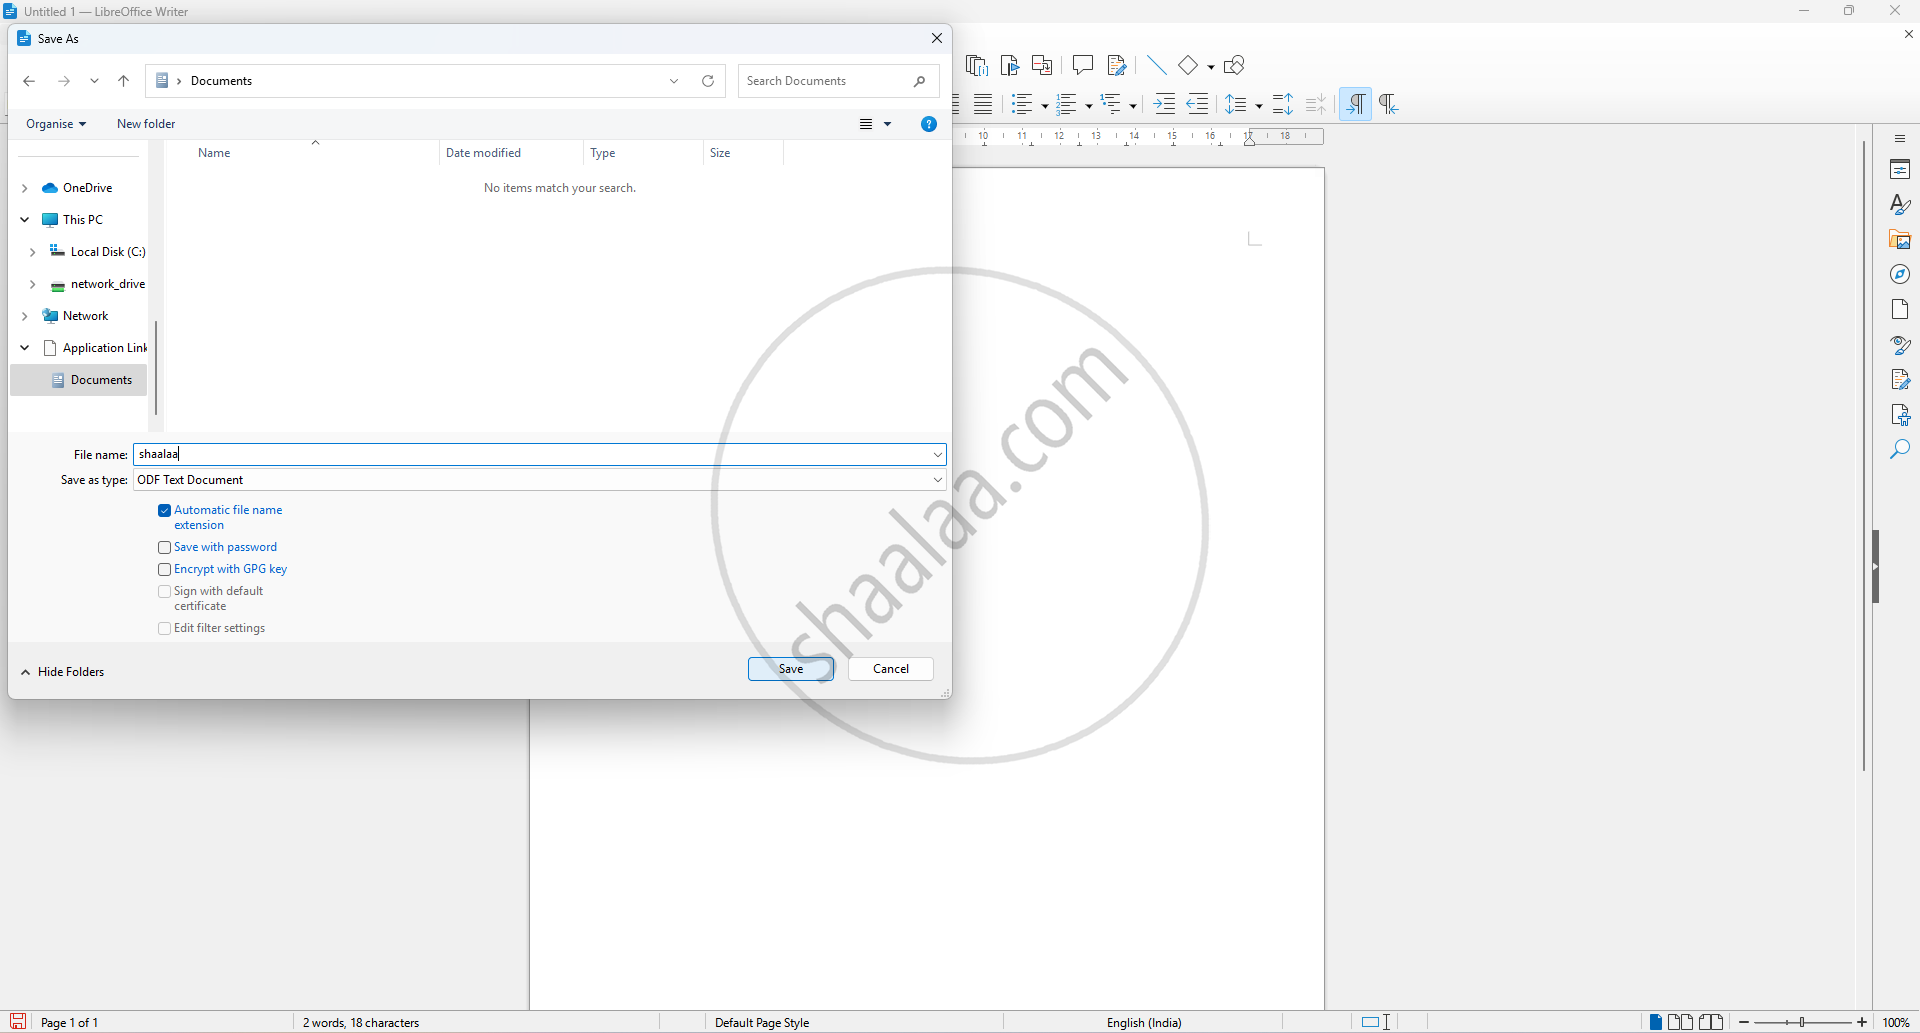Open the Organise menu
This screenshot has height=1033, width=1920.
[56, 124]
